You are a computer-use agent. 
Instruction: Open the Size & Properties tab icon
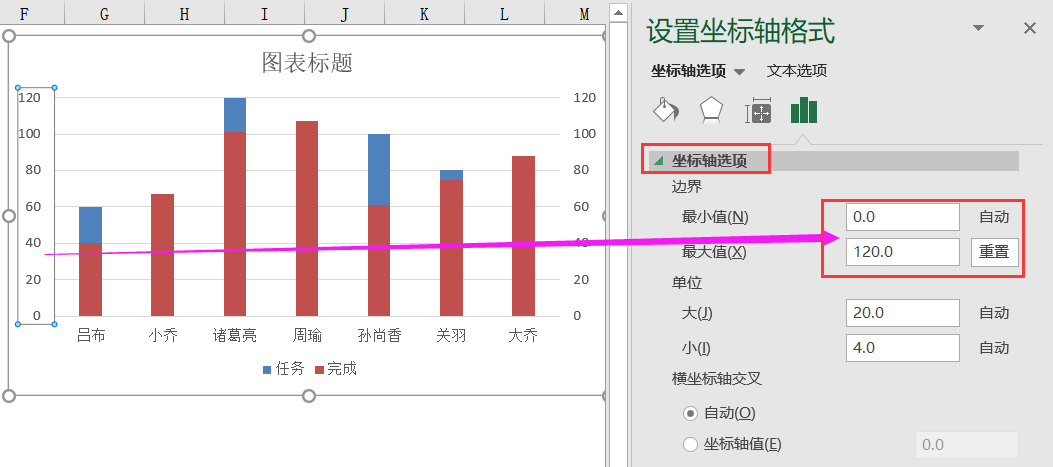point(758,111)
